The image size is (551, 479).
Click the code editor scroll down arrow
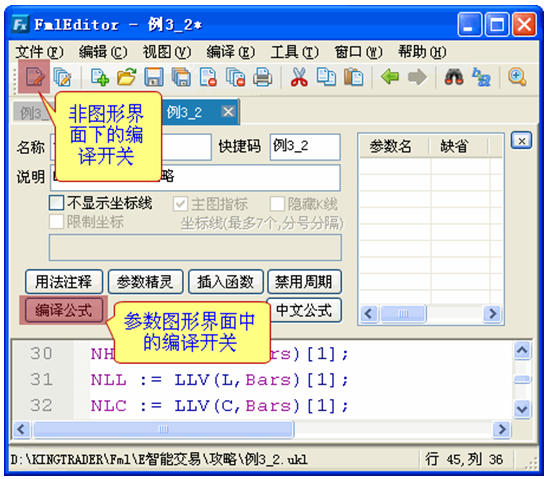click(x=522, y=409)
